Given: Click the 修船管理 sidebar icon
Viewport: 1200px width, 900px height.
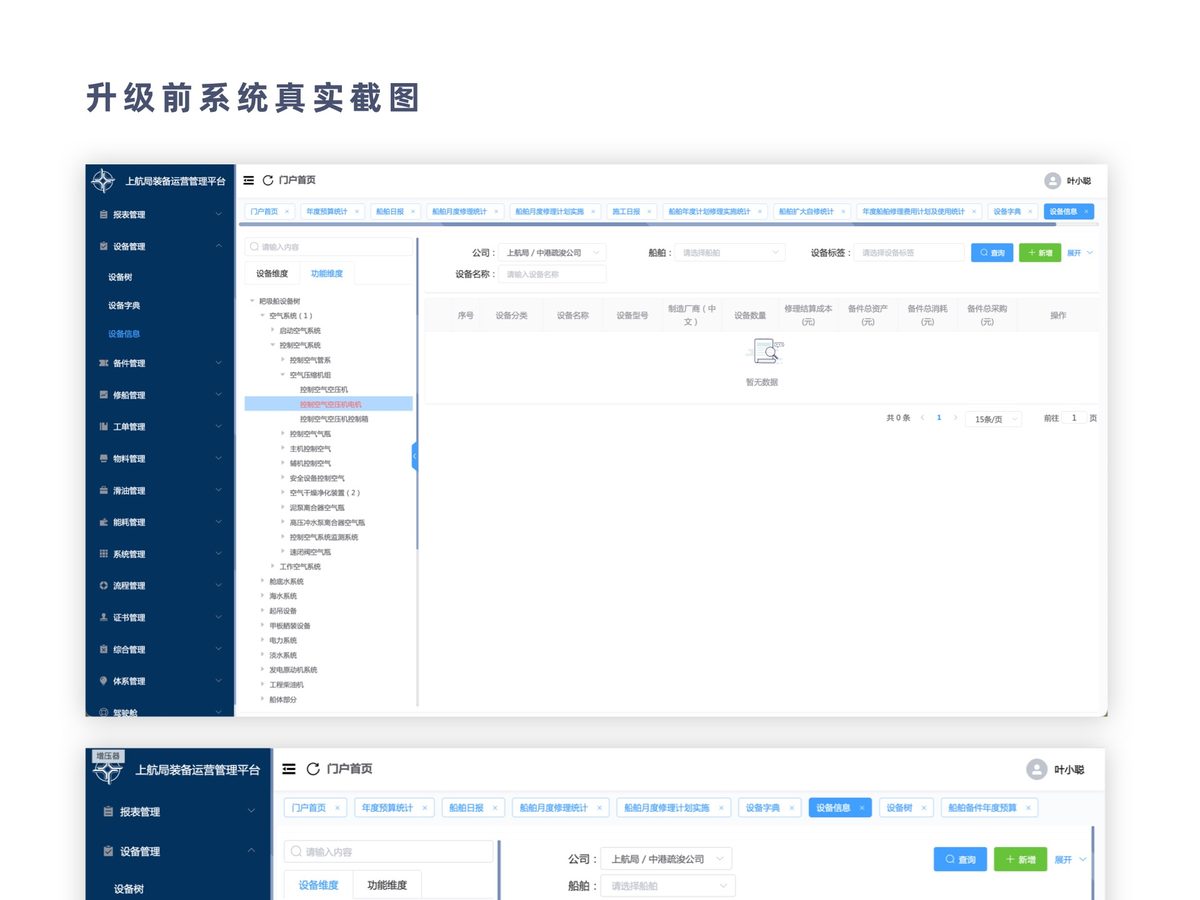Looking at the screenshot, I should [104, 395].
